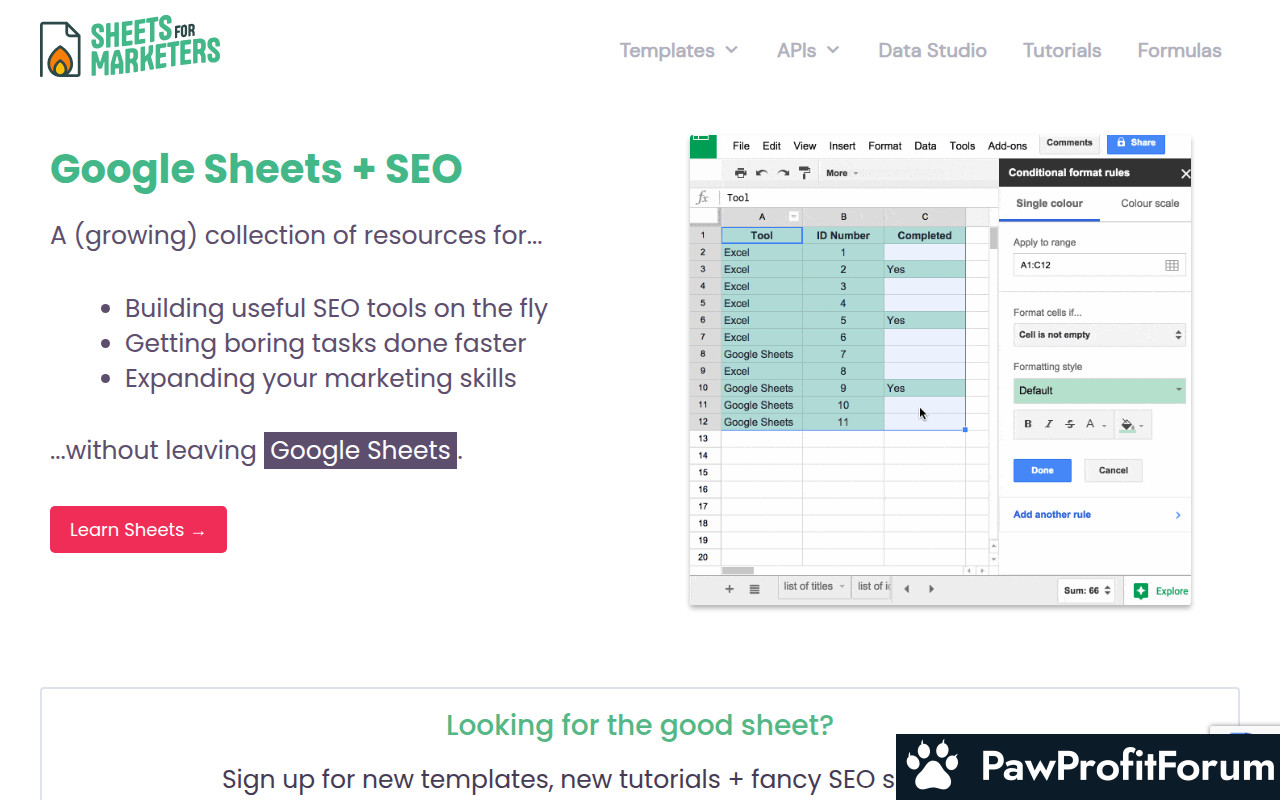Click the range selector grid icon
The width and height of the screenshot is (1280, 800).
coord(1172,265)
